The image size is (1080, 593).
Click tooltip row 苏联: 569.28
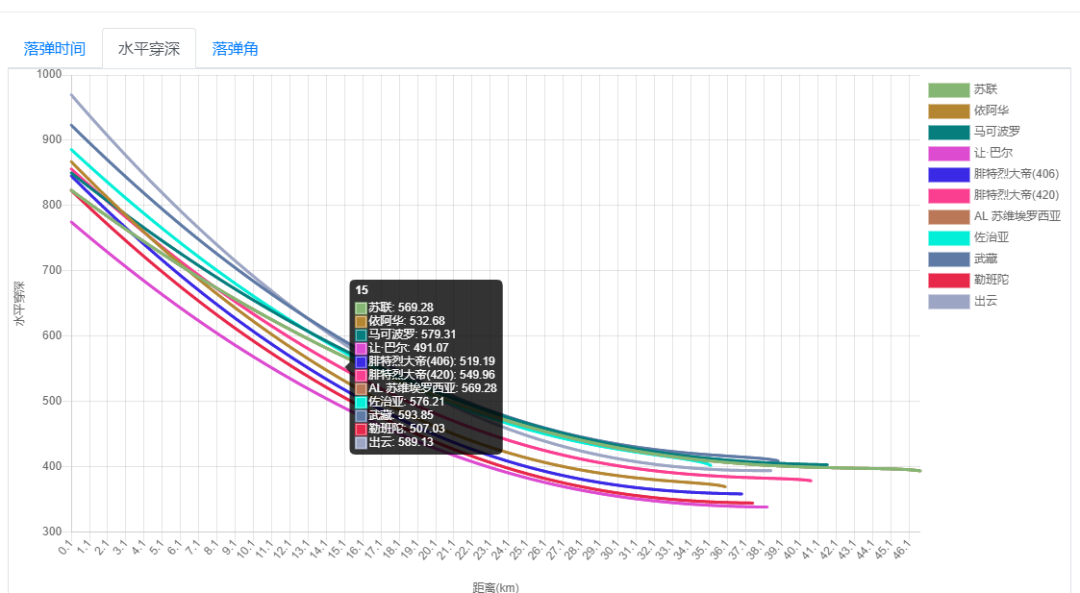[395, 308]
